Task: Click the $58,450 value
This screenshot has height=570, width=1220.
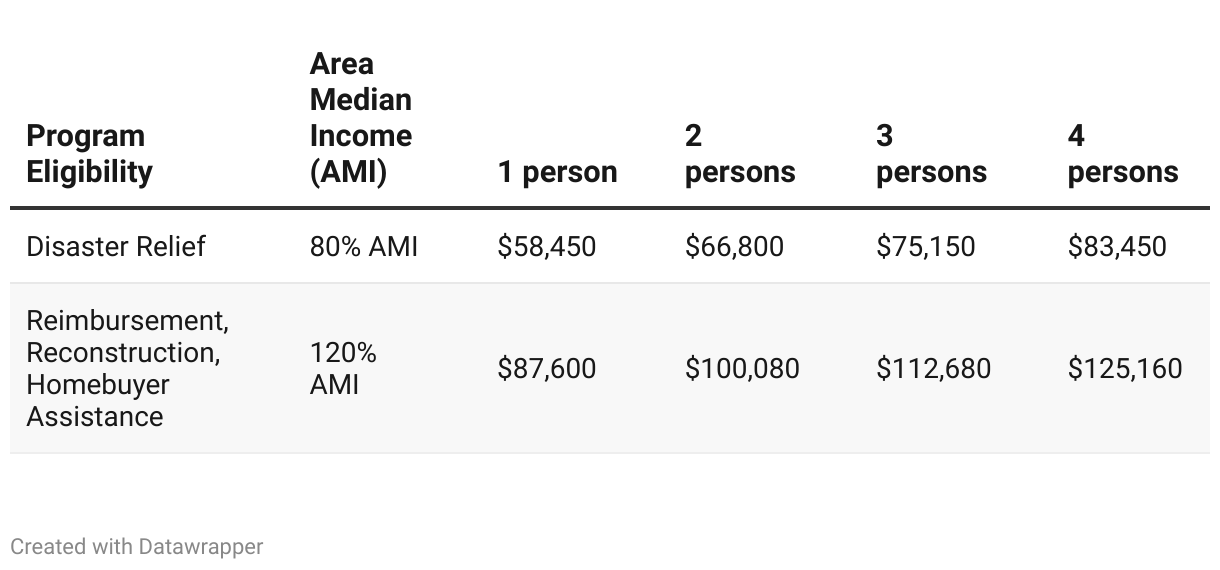Action: [x=546, y=246]
